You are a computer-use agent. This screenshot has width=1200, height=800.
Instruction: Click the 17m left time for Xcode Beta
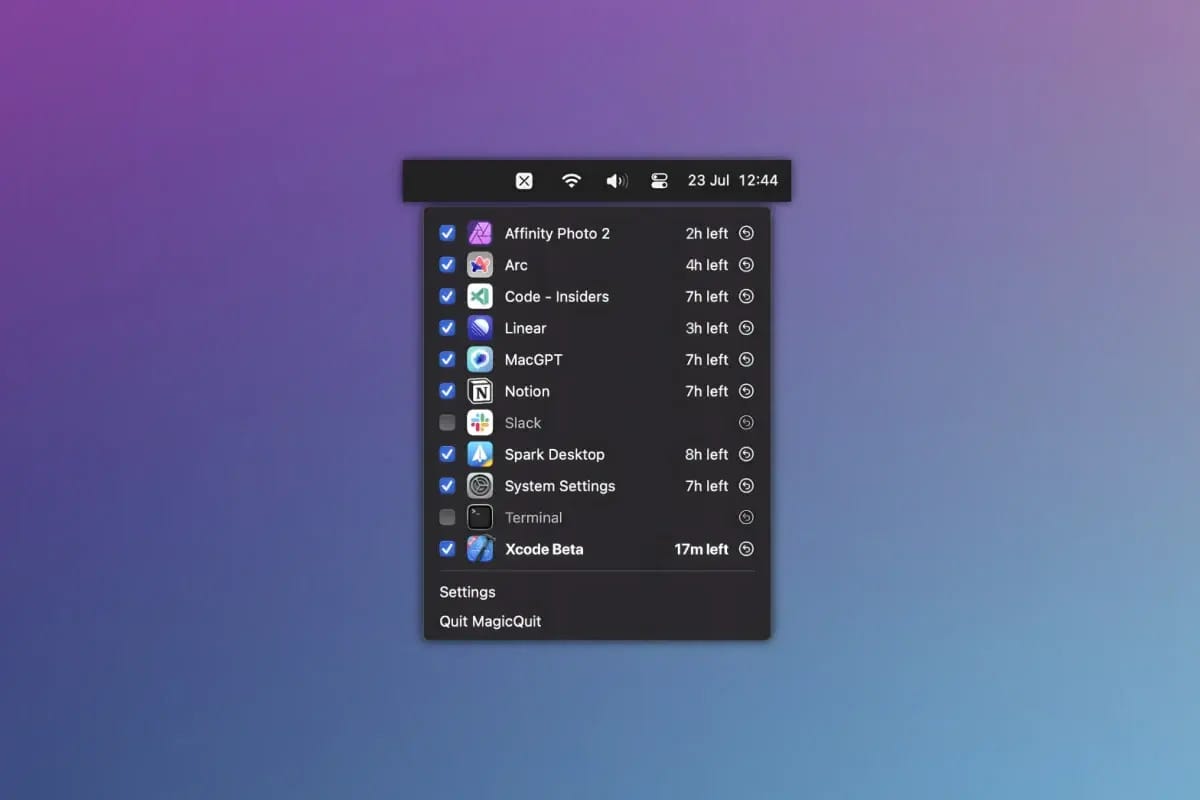pyautogui.click(x=701, y=549)
